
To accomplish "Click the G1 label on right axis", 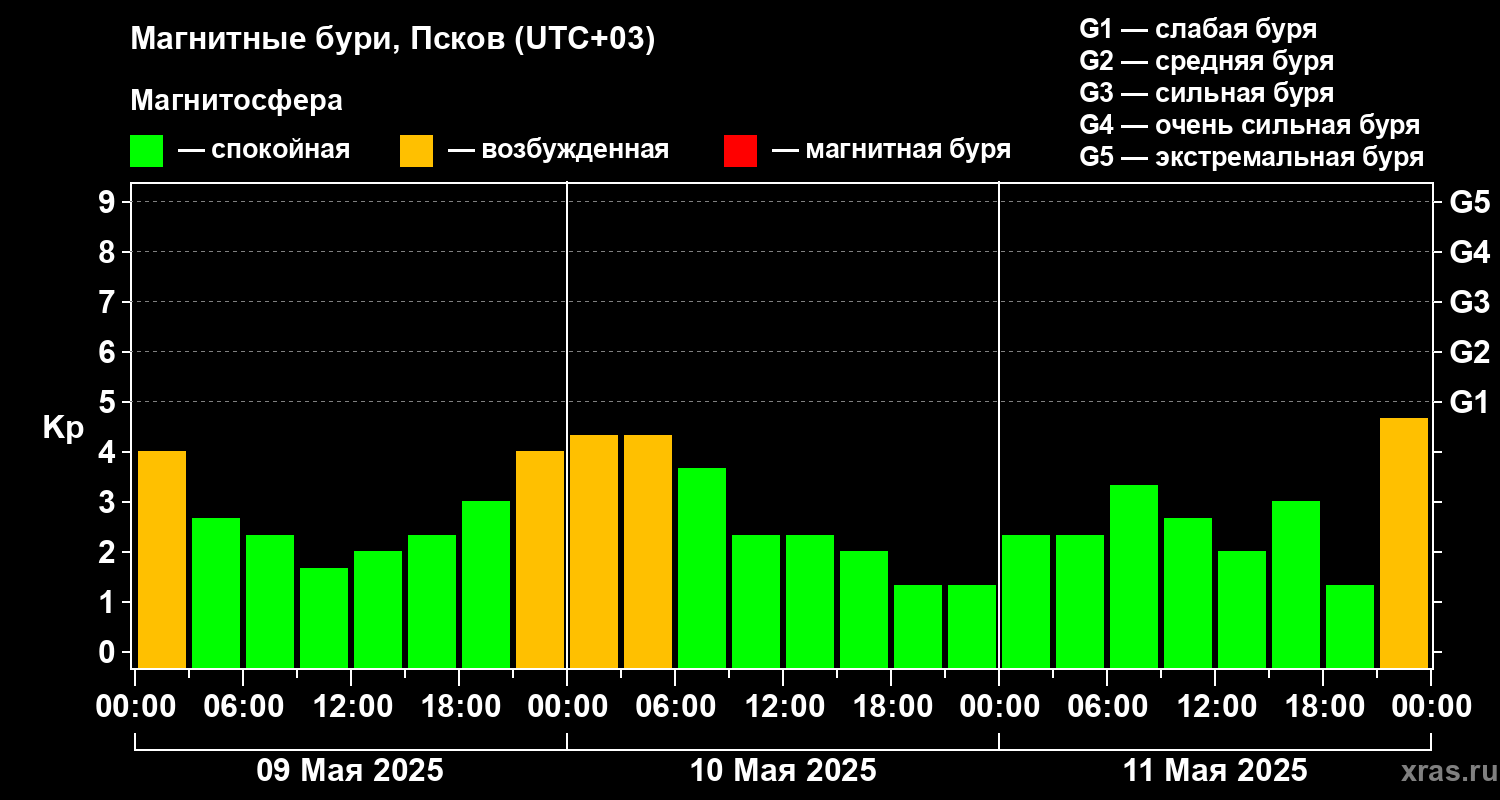I will point(1470,402).
